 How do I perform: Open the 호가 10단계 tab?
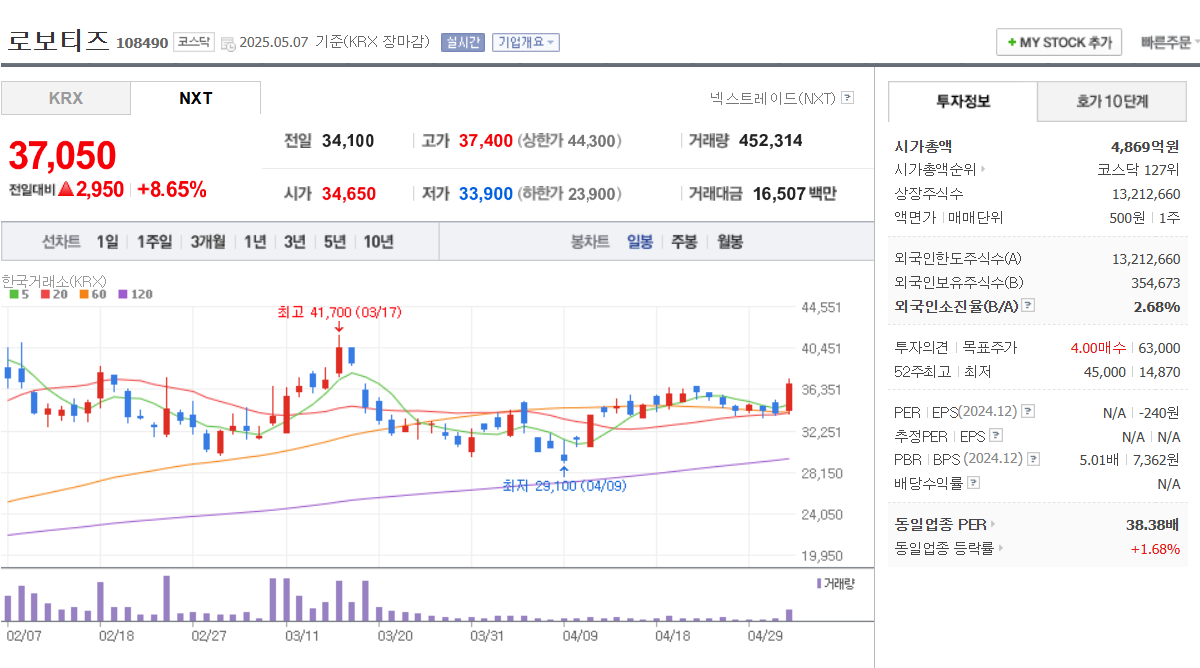[x=1111, y=102]
